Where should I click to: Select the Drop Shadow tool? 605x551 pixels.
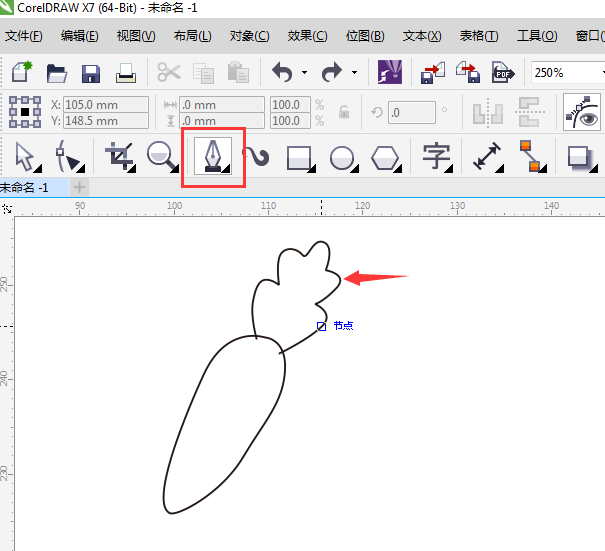tap(582, 158)
